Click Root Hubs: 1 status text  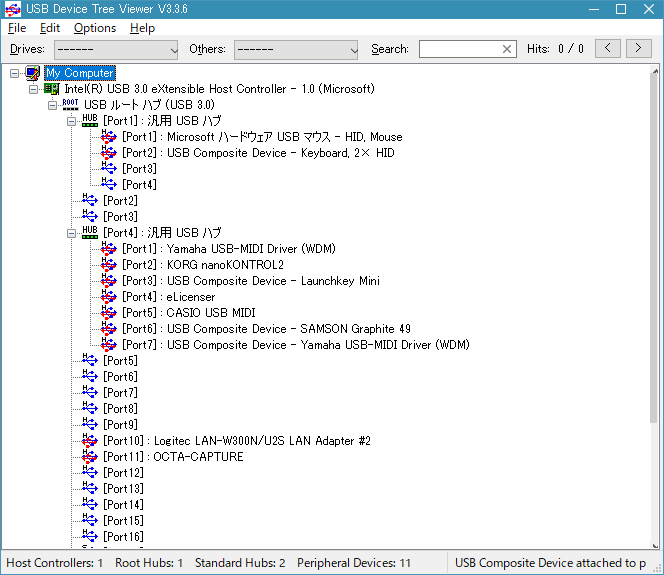149,563
